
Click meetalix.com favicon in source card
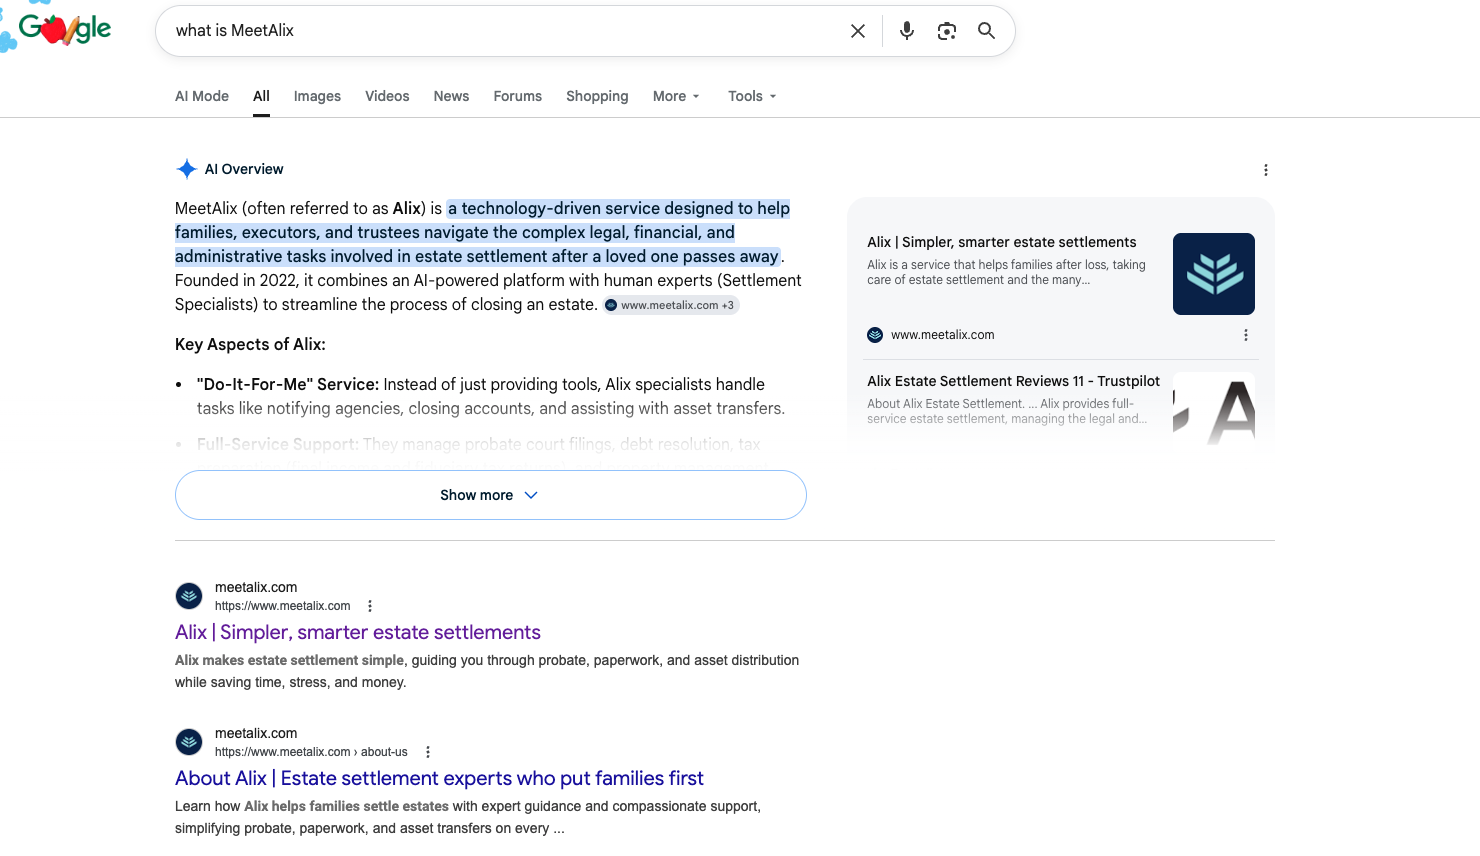coord(875,335)
